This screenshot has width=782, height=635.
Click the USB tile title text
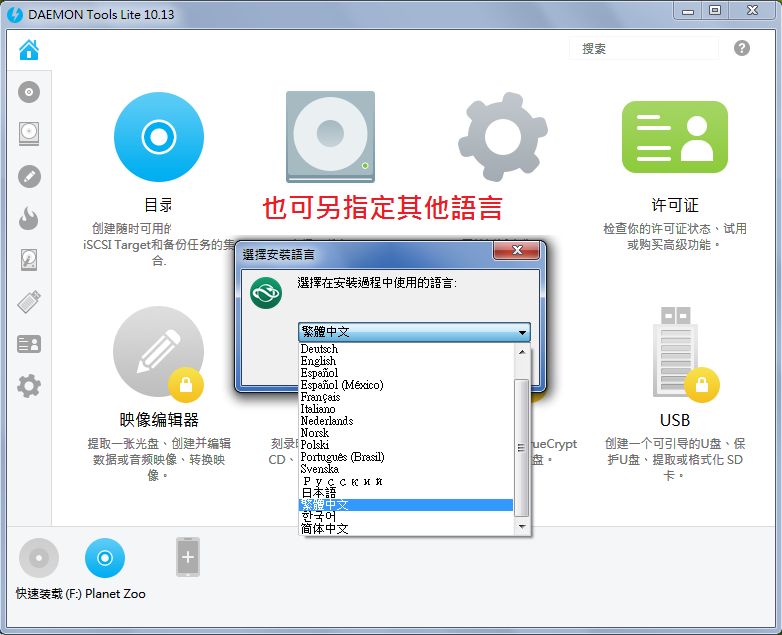[x=675, y=420]
